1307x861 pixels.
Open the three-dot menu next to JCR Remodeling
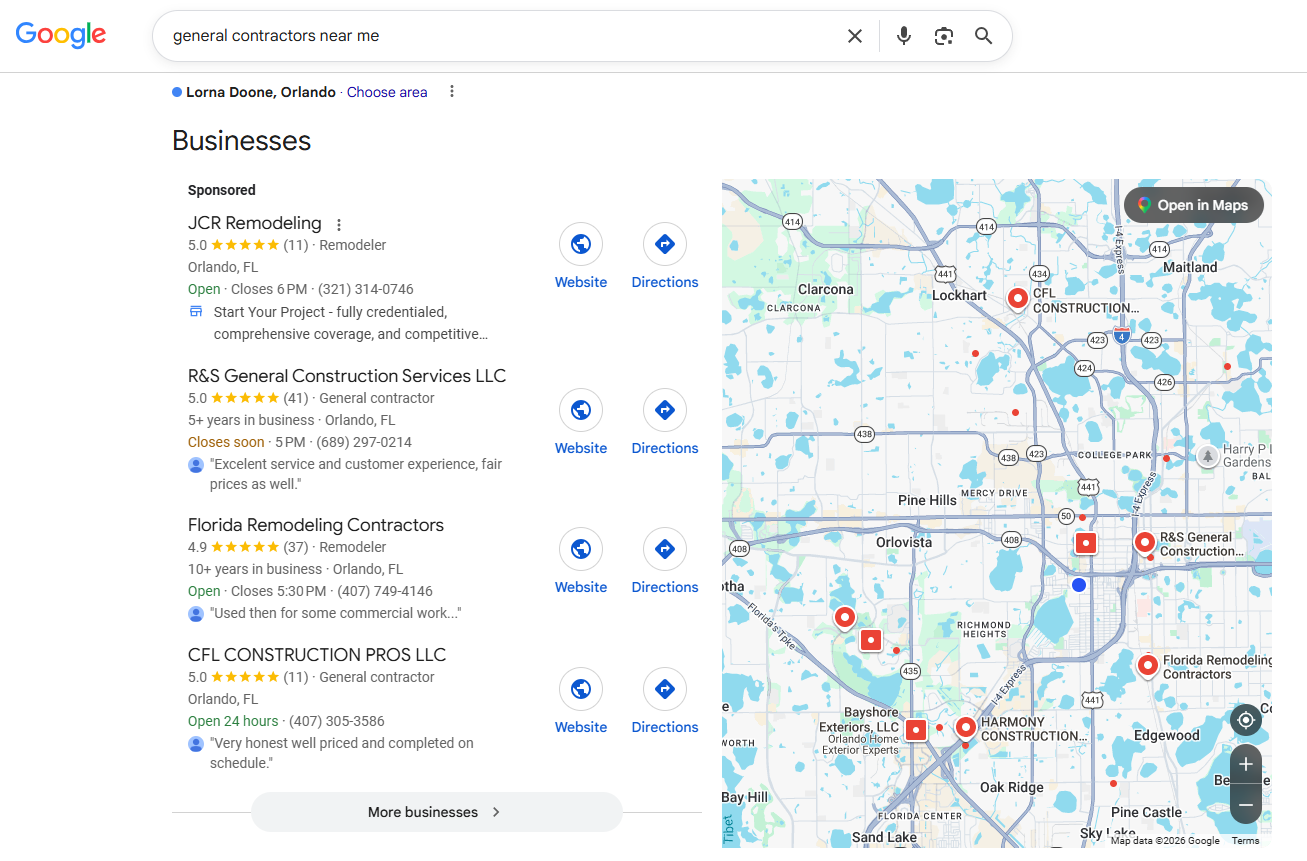coord(339,225)
